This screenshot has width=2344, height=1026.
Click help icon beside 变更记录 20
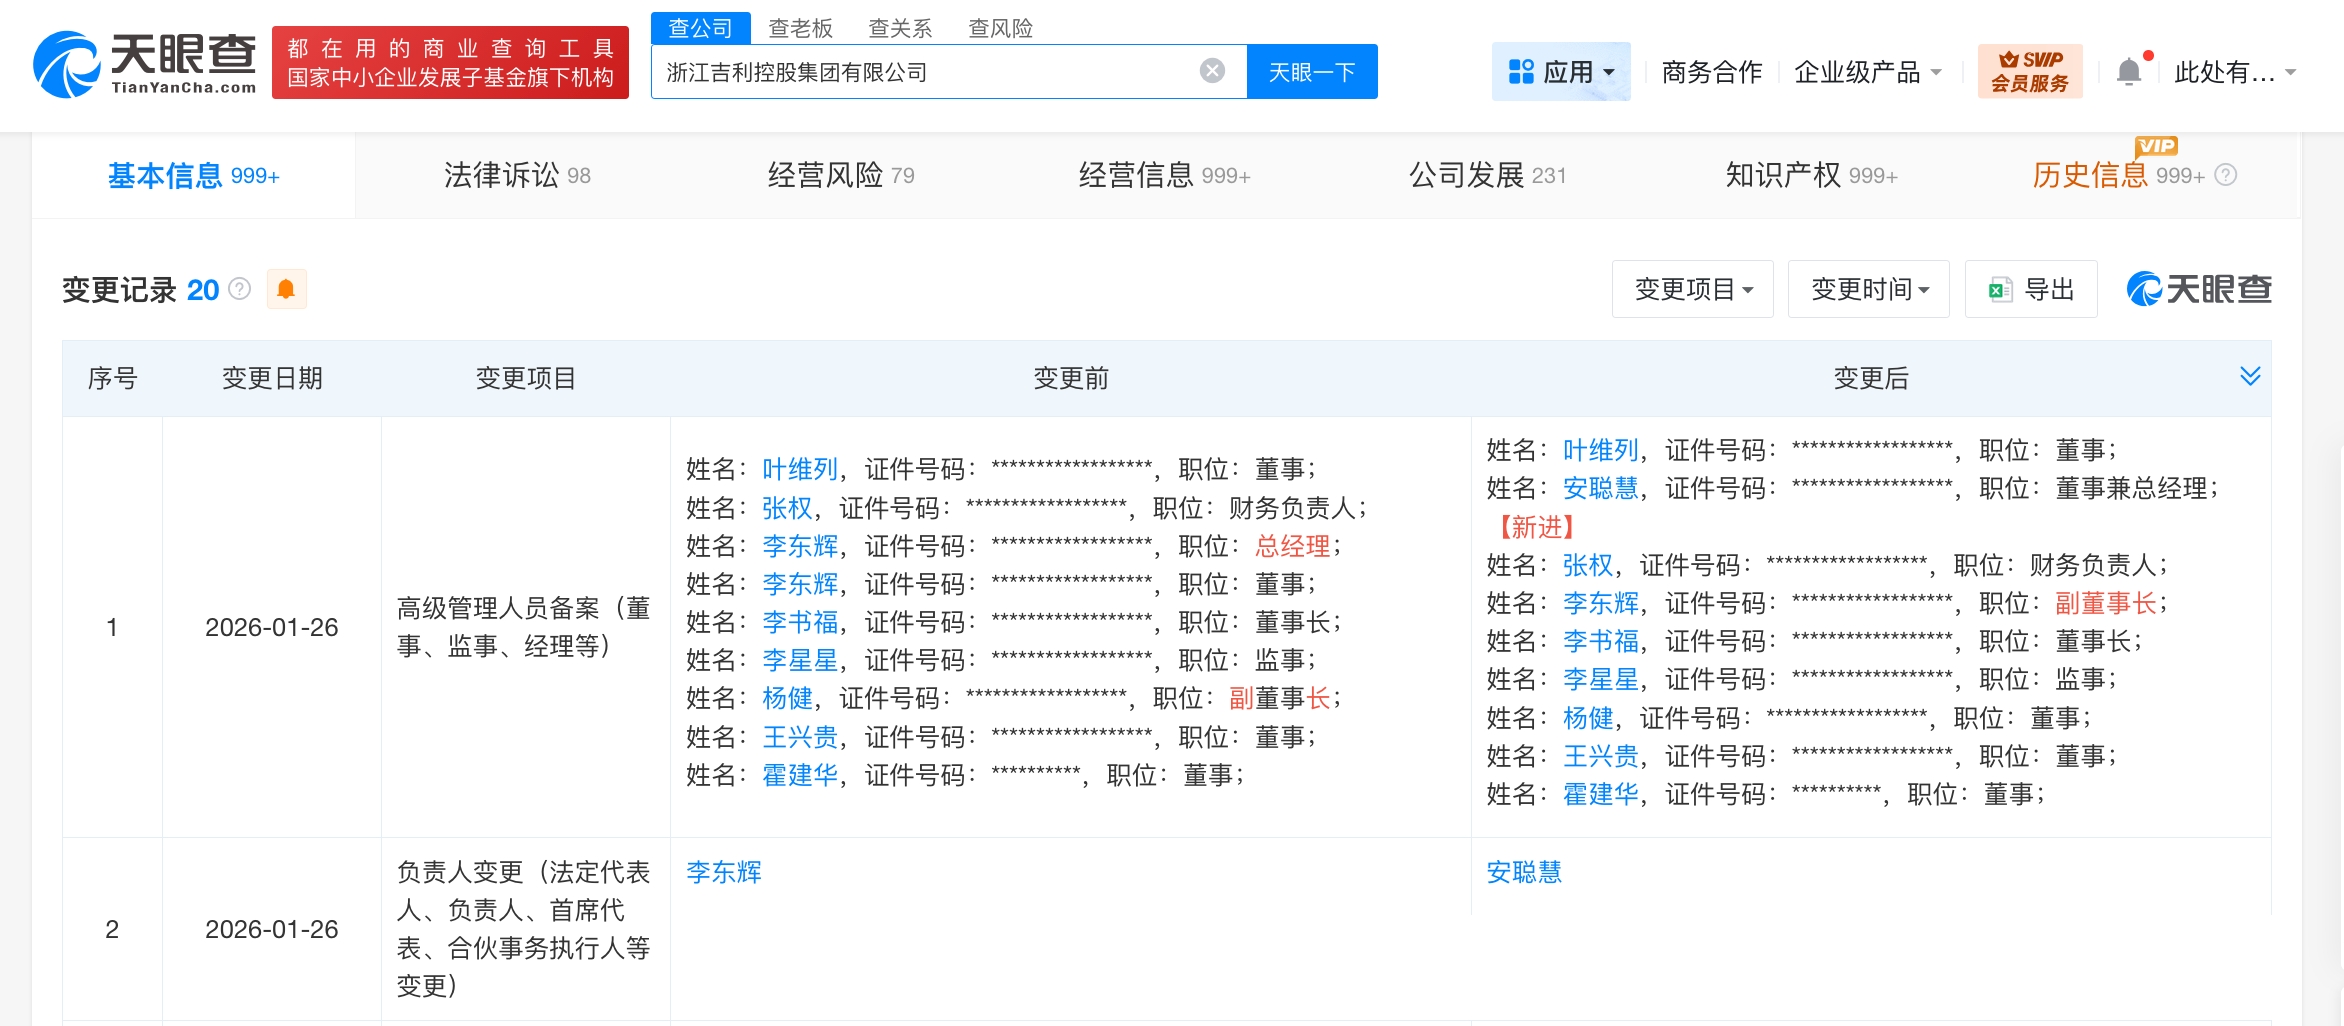pos(240,289)
